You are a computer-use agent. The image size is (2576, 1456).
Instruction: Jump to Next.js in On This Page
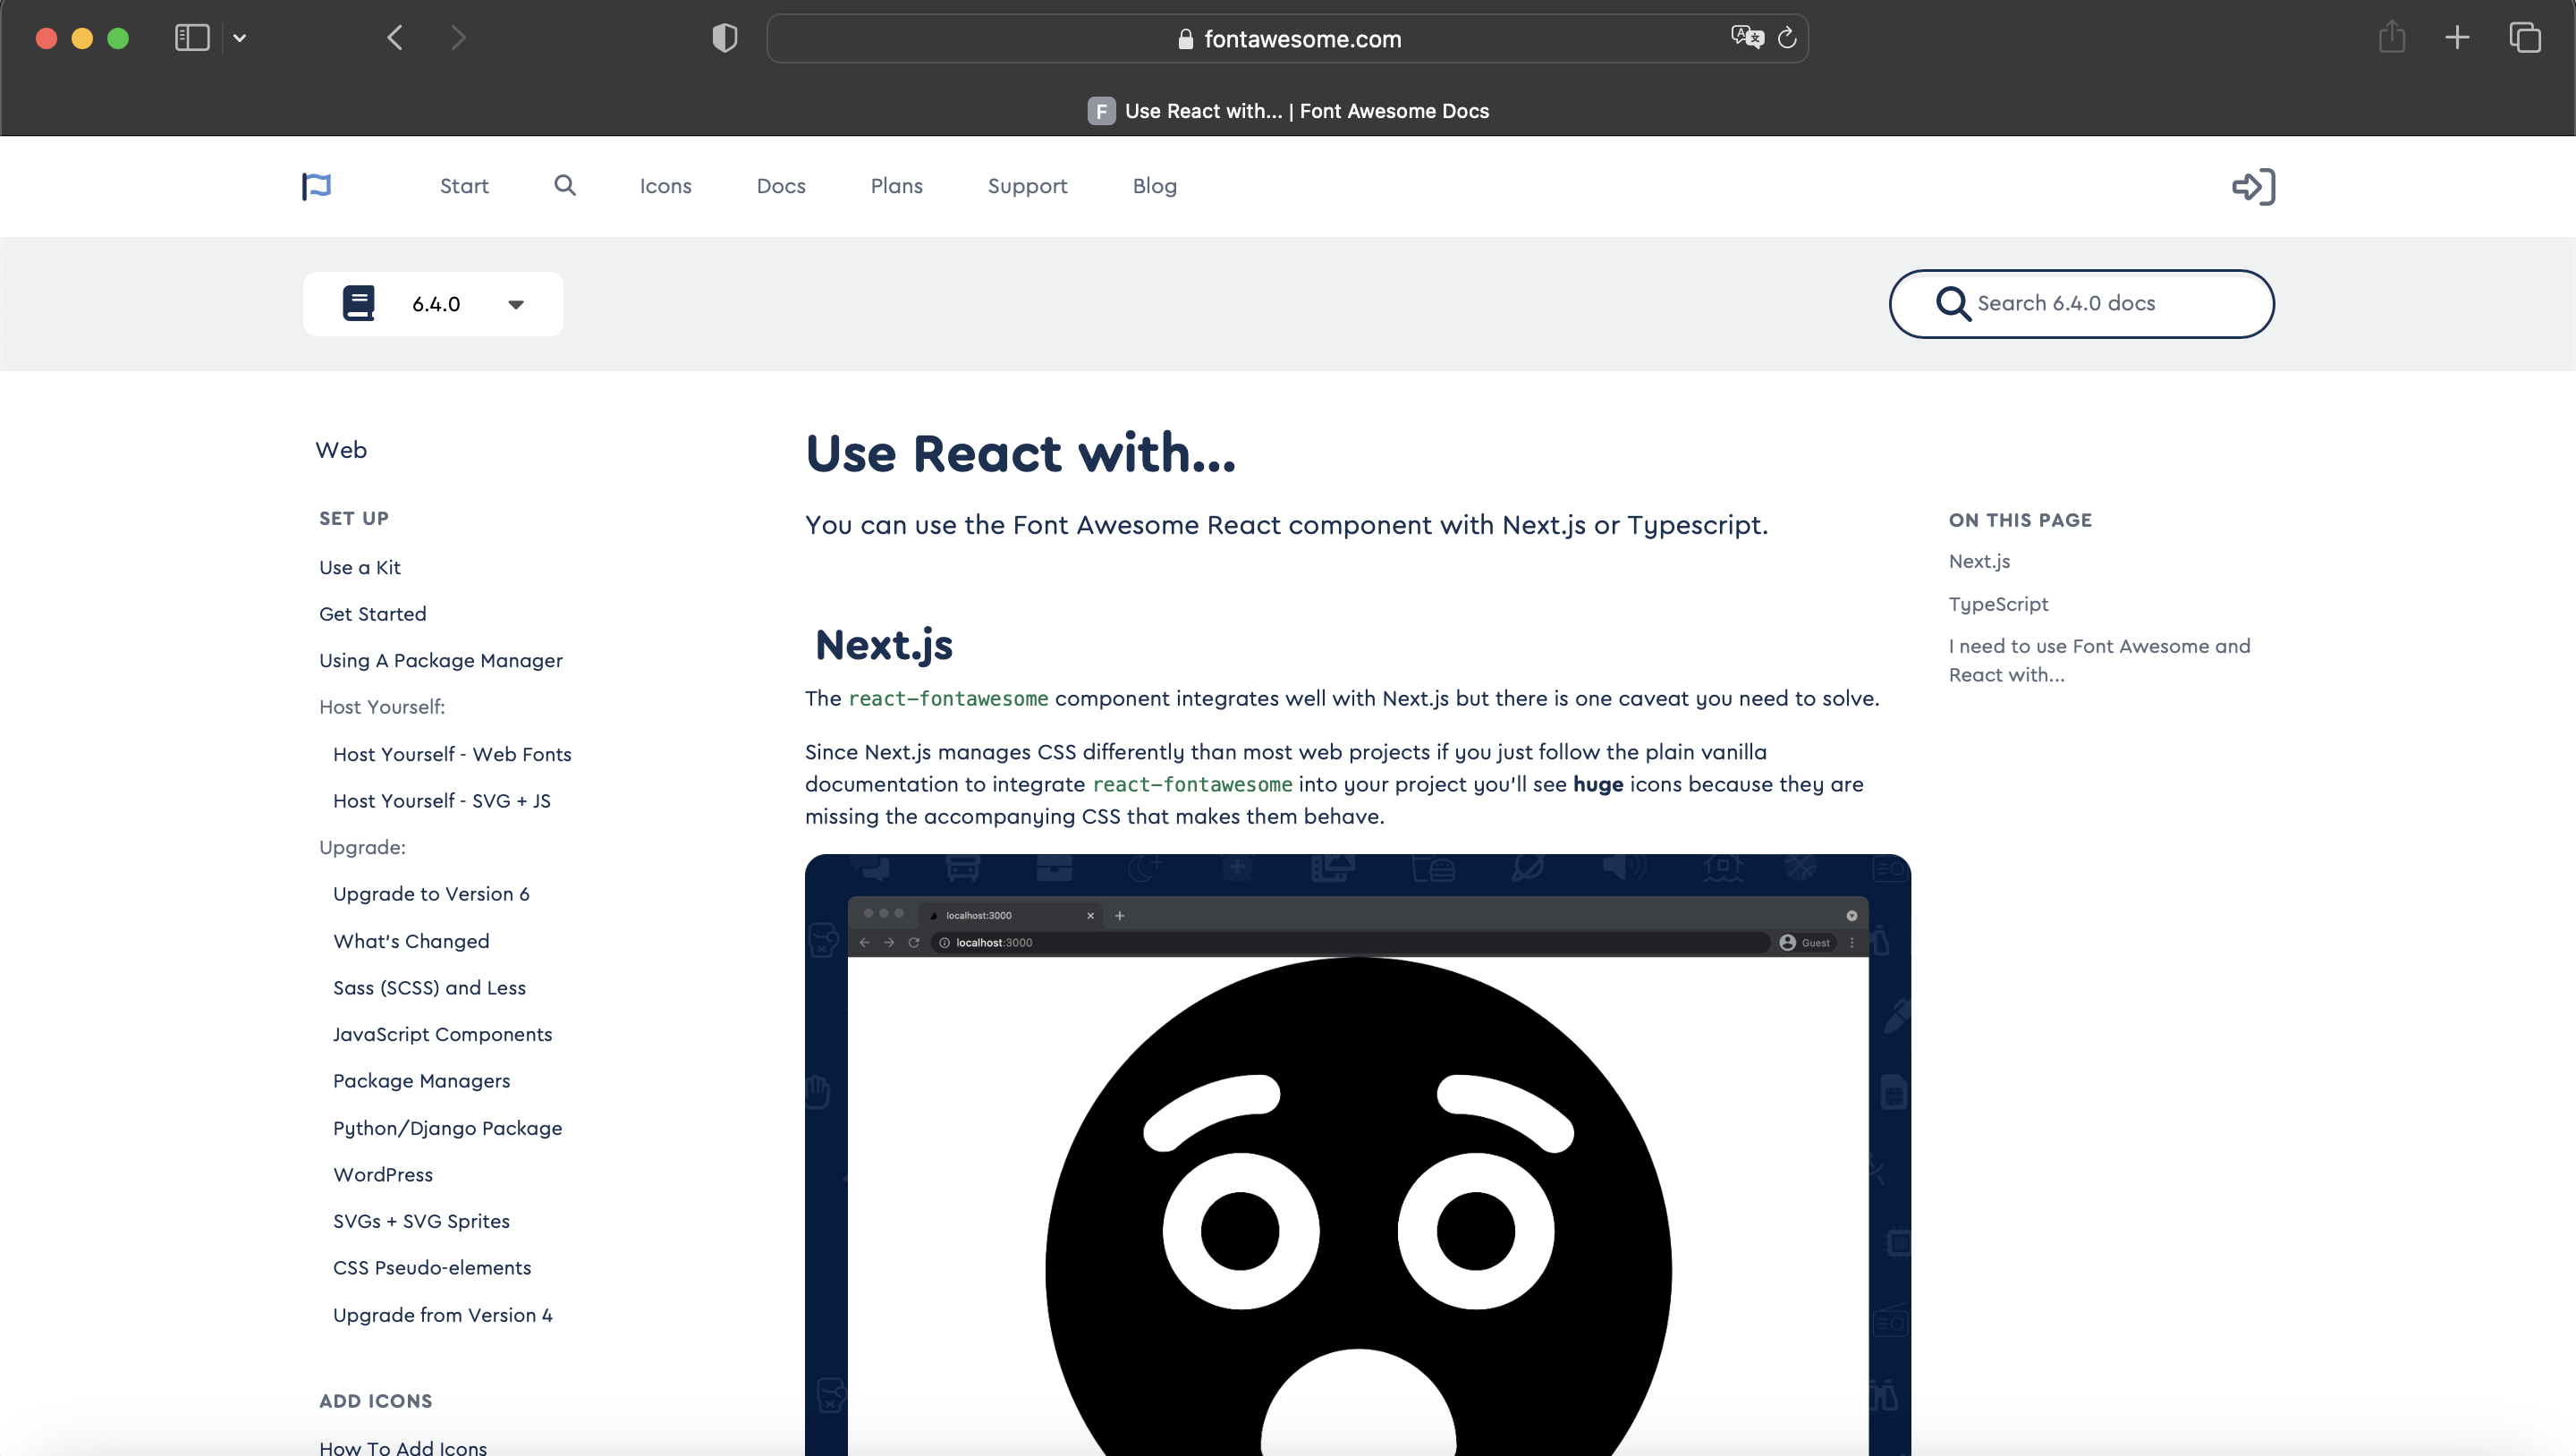(x=1979, y=561)
